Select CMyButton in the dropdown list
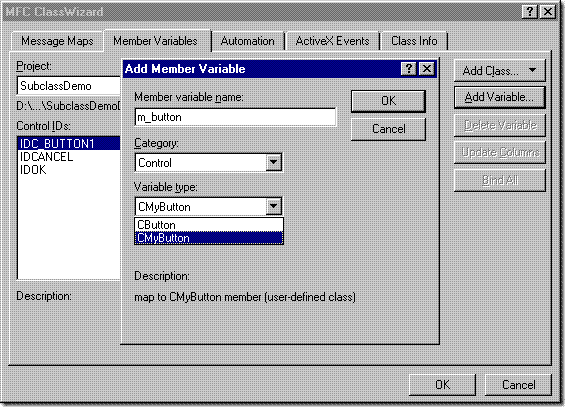Screen dimensions: 565x407 pyautogui.click(x=209, y=238)
